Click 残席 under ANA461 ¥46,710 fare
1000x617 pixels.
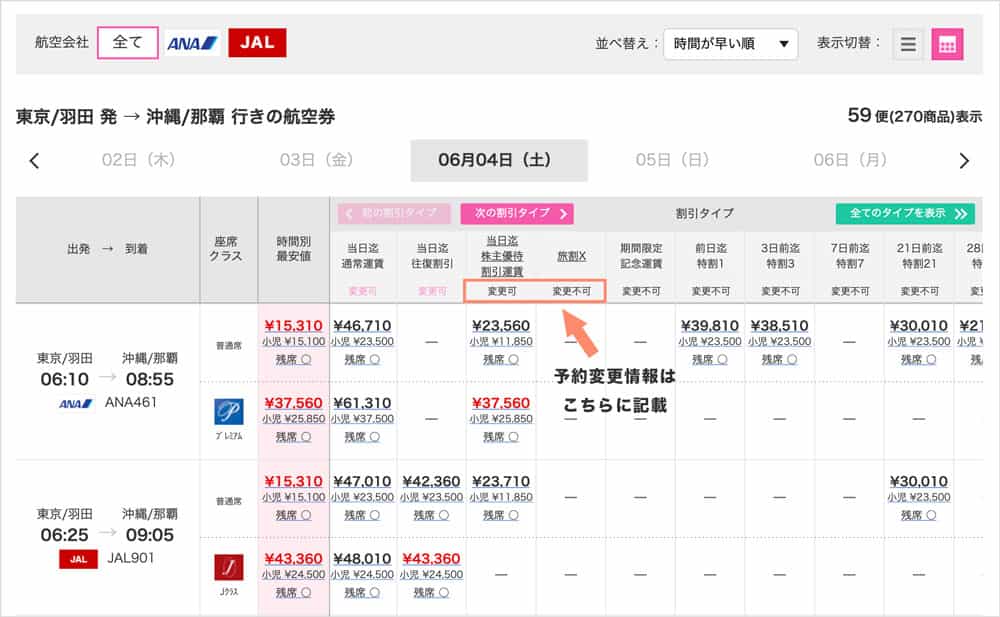click(x=362, y=360)
